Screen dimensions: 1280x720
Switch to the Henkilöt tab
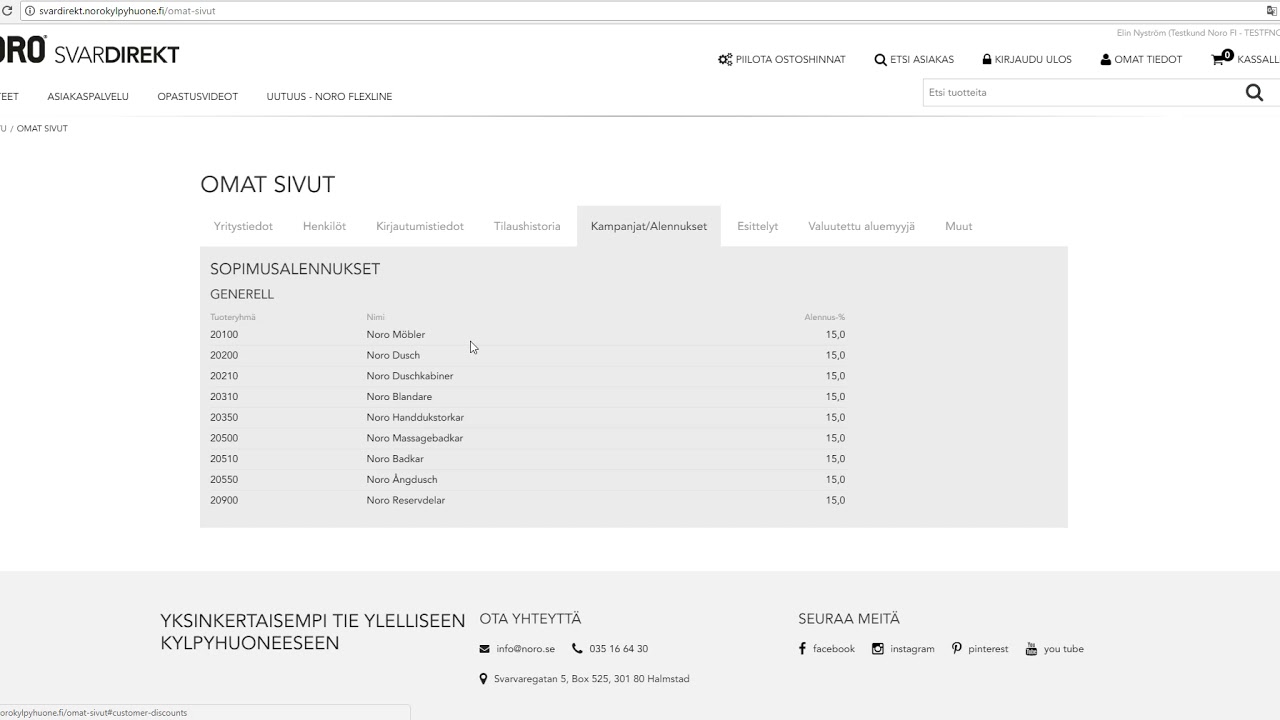324,226
